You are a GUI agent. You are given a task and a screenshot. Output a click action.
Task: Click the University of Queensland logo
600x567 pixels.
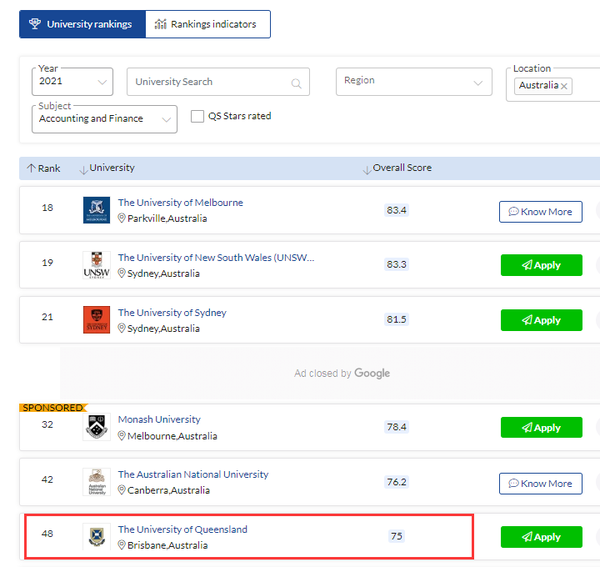96,536
